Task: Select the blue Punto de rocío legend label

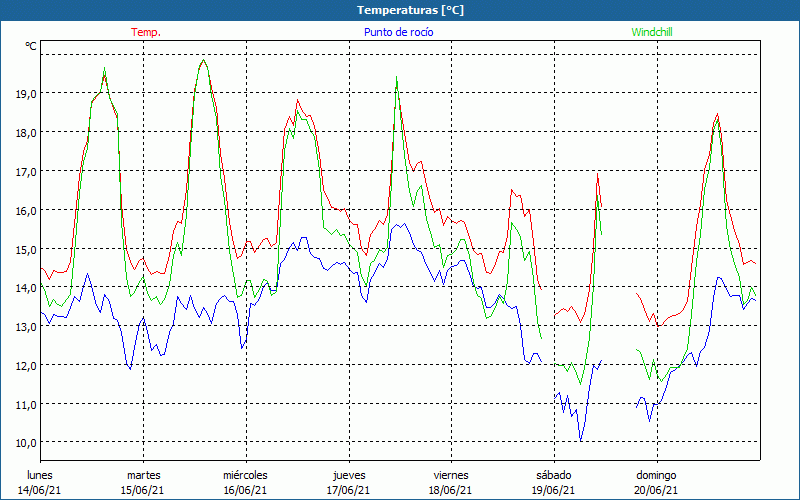Action: (x=399, y=32)
